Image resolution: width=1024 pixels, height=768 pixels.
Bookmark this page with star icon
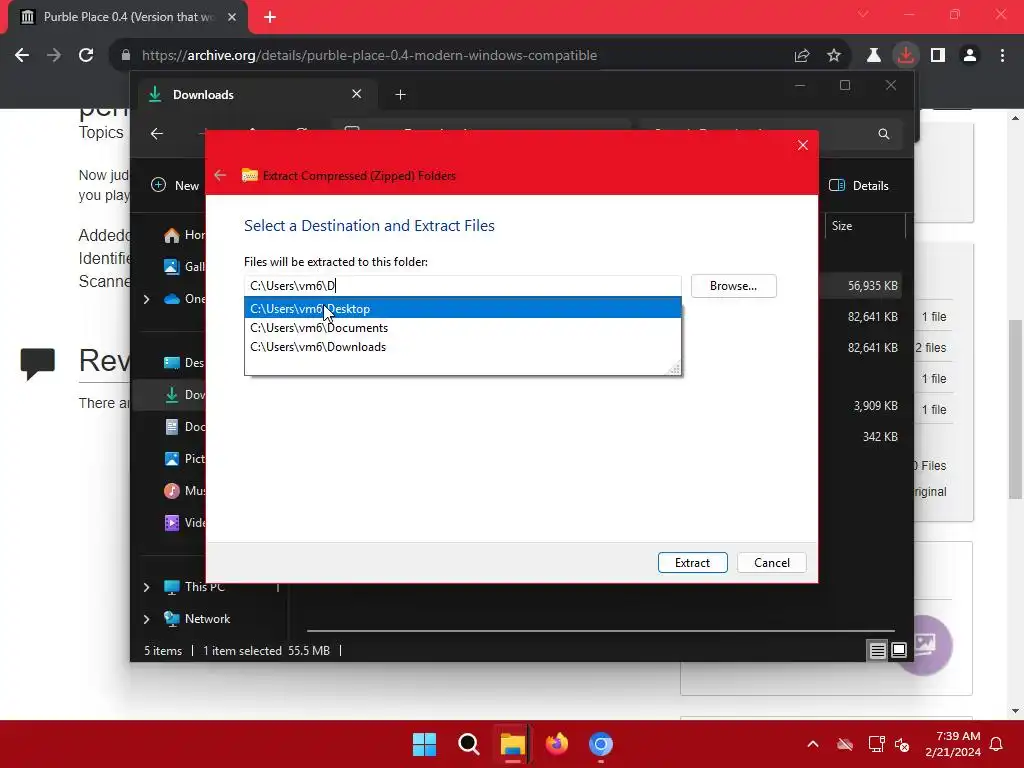(x=834, y=56)
